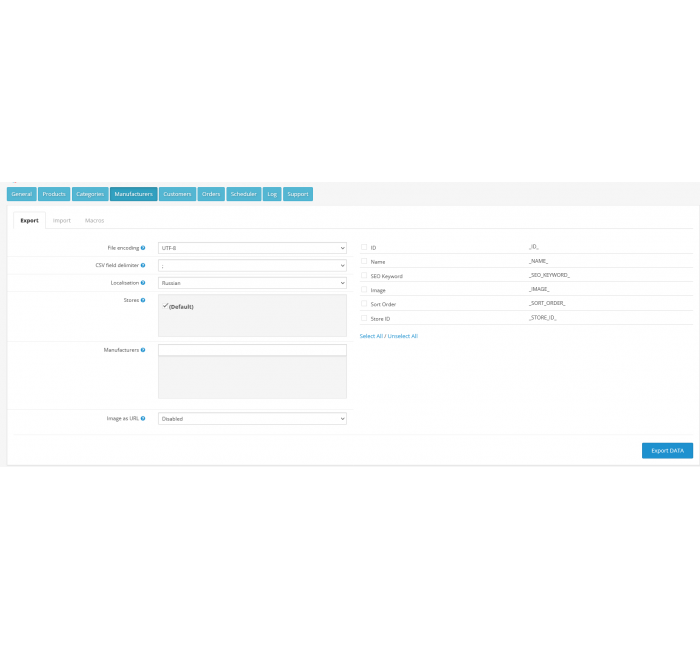Click the _SEO_KEYWORD_ macro text

pos(549,275)
